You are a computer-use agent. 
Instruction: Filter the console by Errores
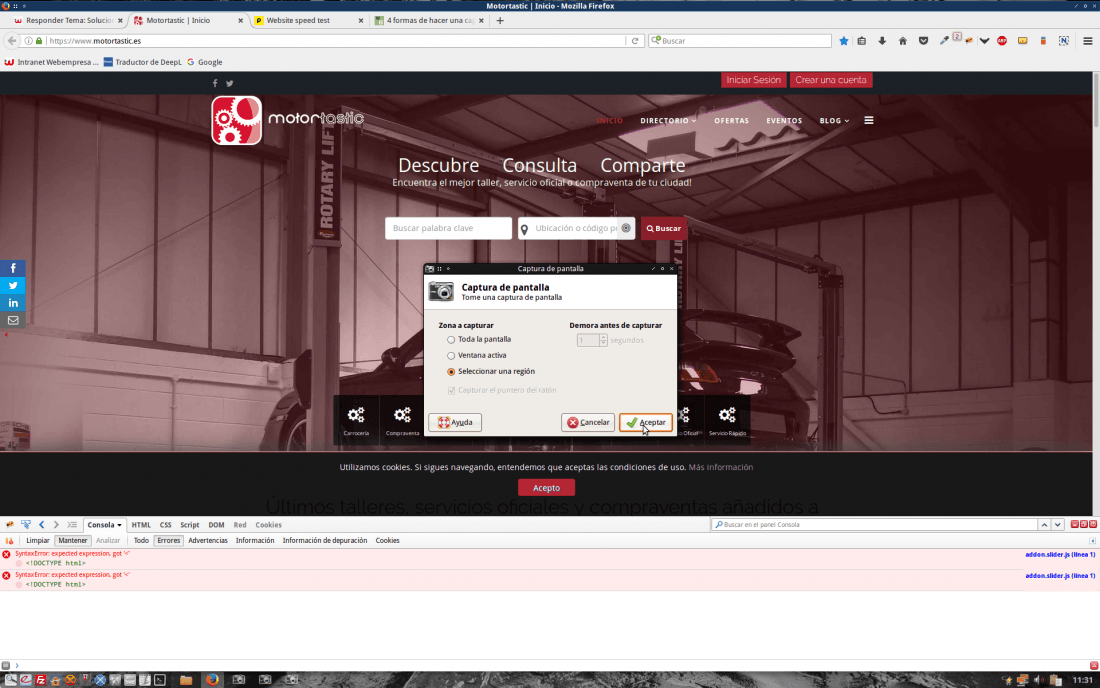click(x=168, y=541)
